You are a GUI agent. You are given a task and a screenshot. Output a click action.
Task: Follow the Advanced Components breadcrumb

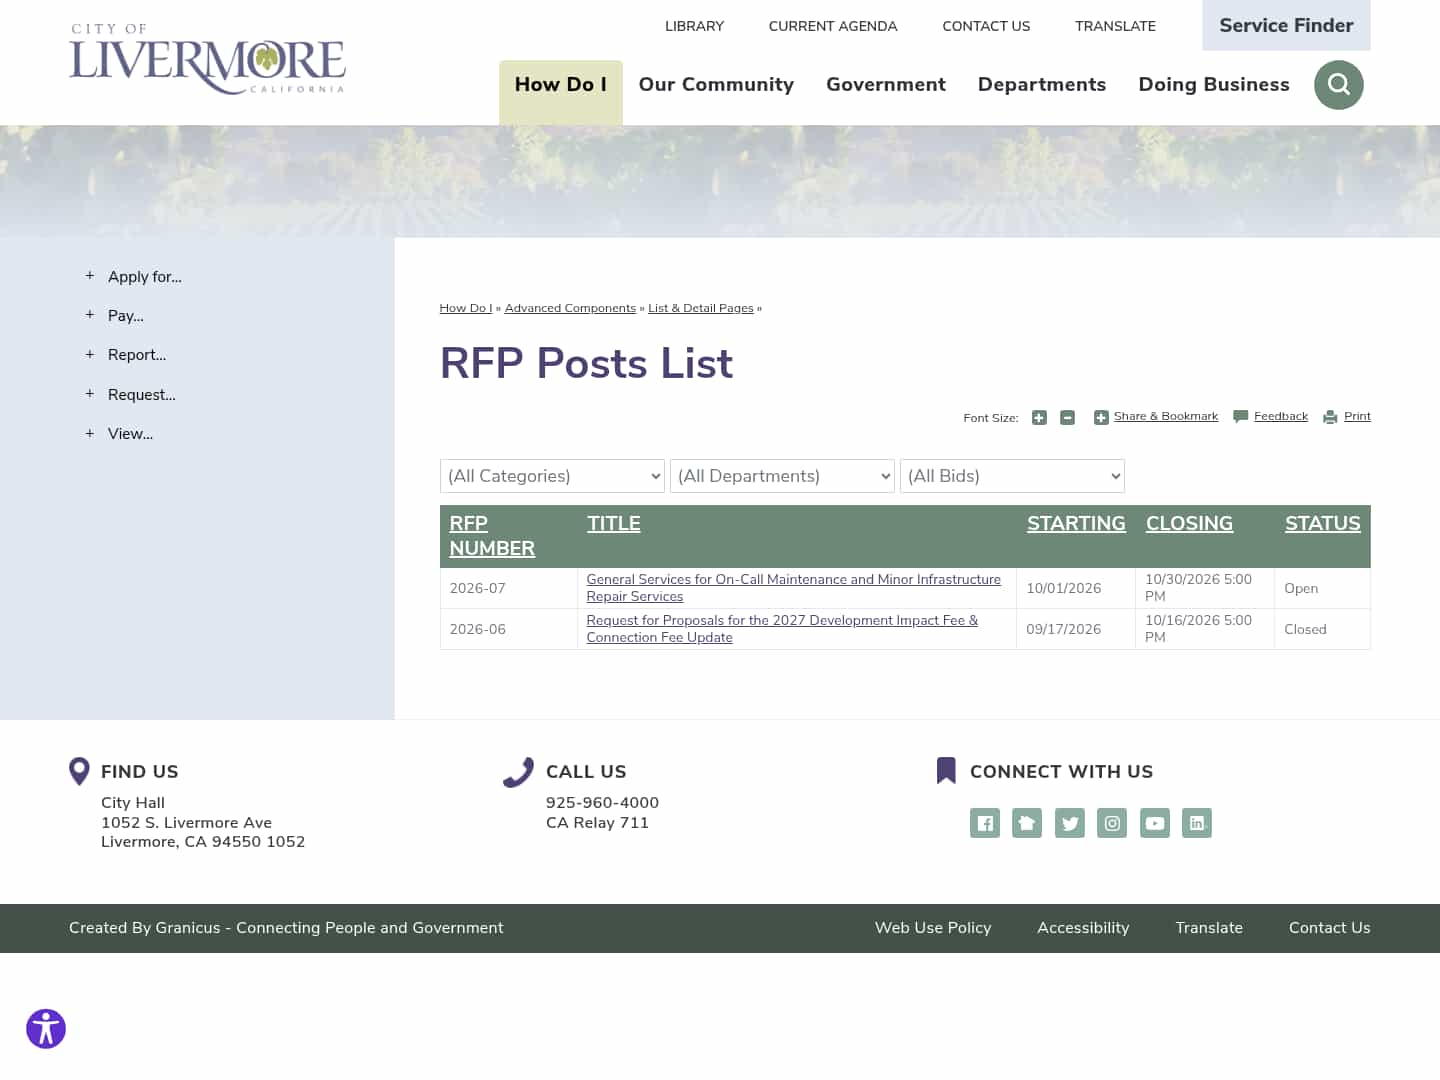click(570, 308)
